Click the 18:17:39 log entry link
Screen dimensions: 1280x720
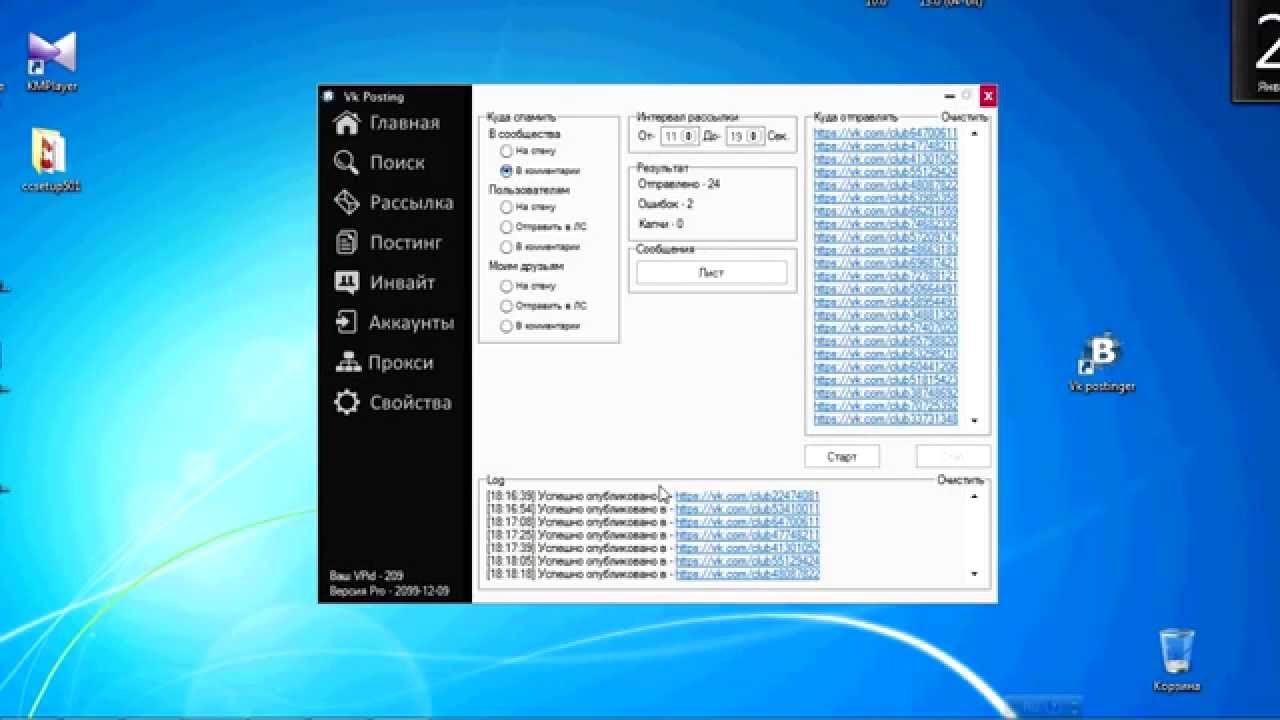pyautogui.click(x=747, y=548)
